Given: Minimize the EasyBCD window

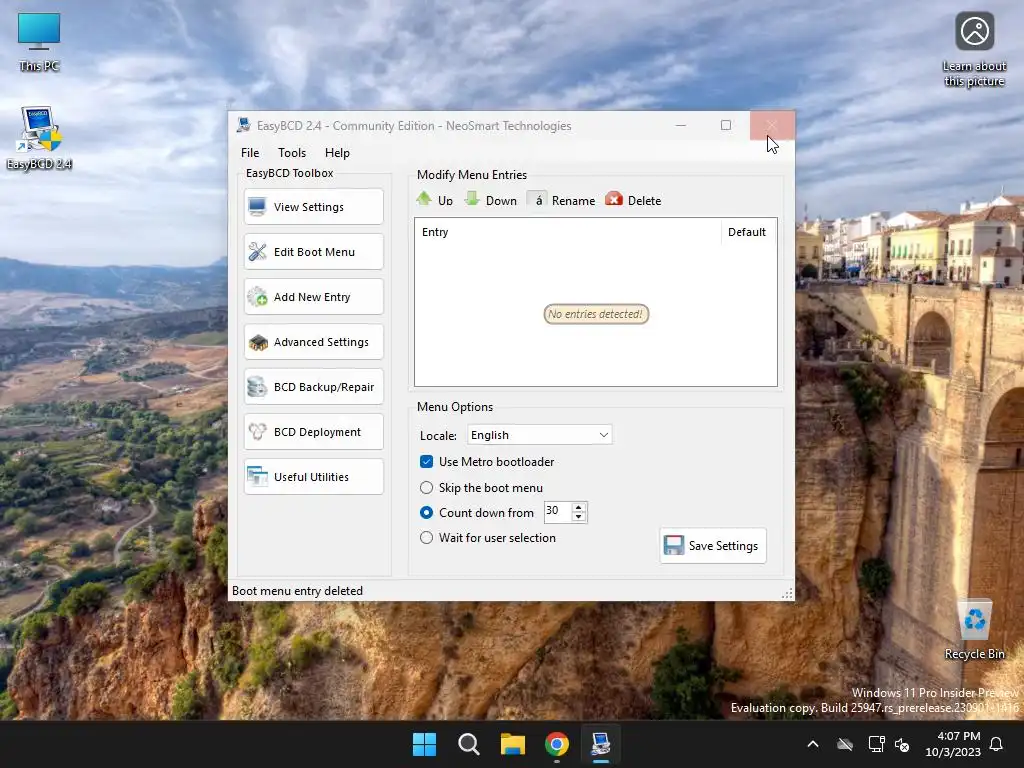Looking at the screenshot, I should pyautogui.click(x=680, y=125).
